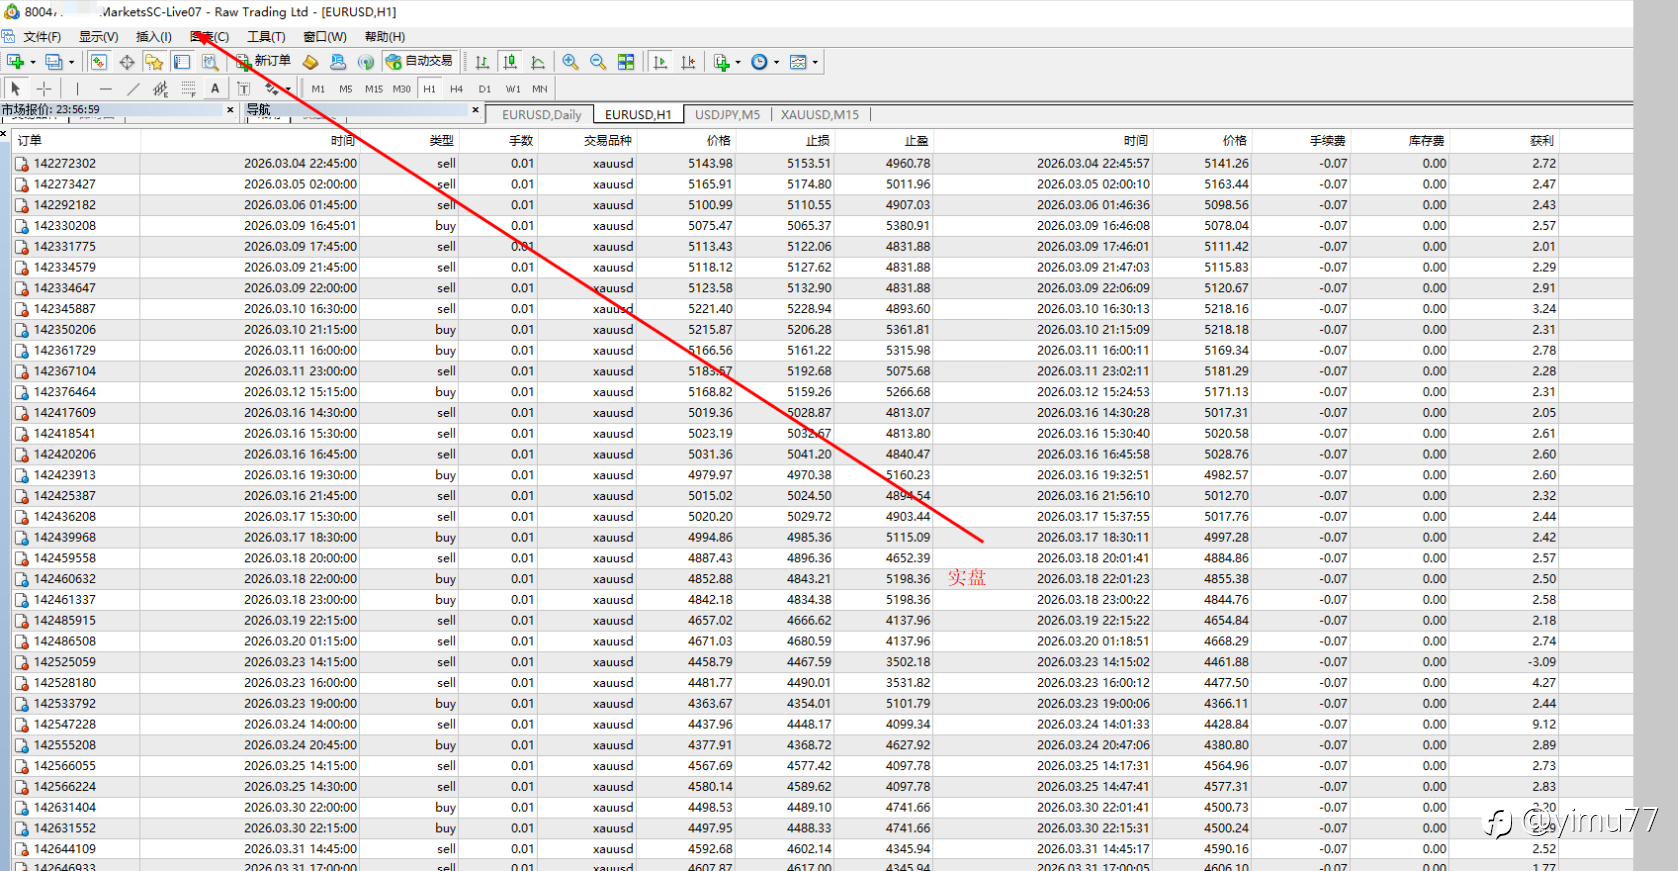Zoom out of the chart
Image resolution: width=1678 pixels, height=871 pixels.
coord(598,62)
